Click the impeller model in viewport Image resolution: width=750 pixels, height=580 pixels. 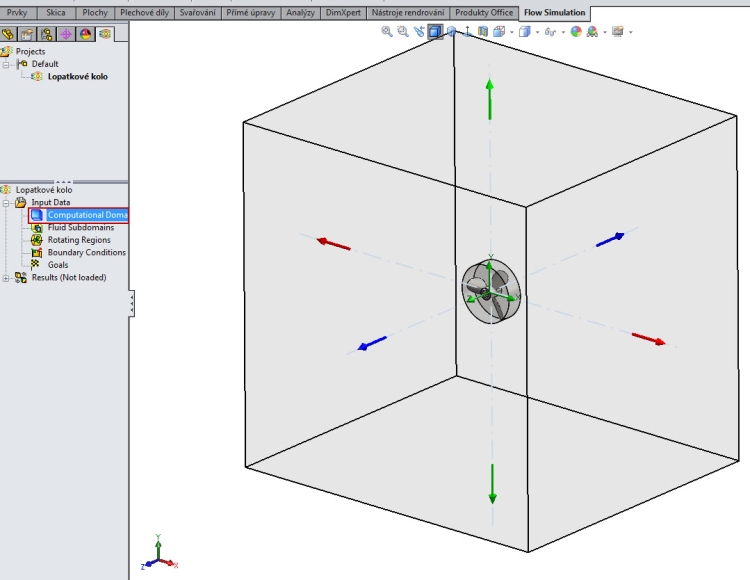(x=491, y=291)
